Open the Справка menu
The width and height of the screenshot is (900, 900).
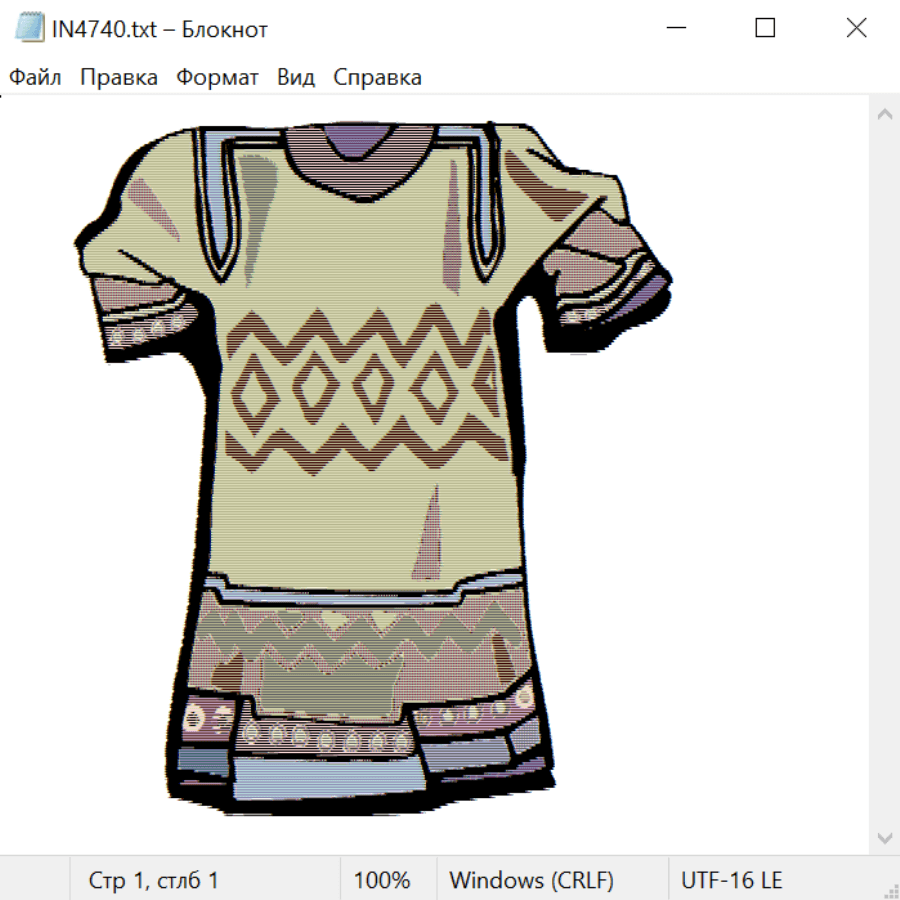click(x=377, y=77)
